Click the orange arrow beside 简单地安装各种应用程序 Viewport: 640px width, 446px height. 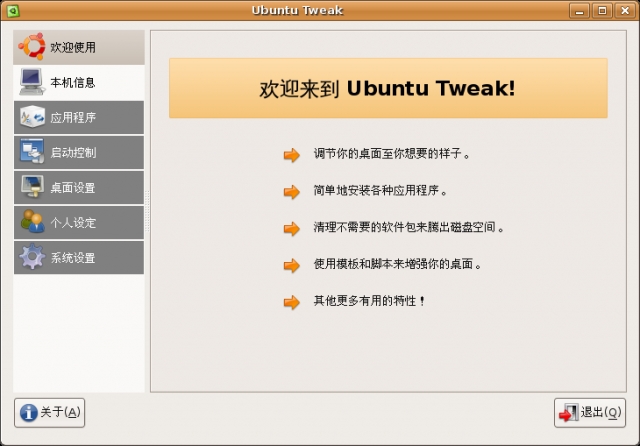click(292, 192)
